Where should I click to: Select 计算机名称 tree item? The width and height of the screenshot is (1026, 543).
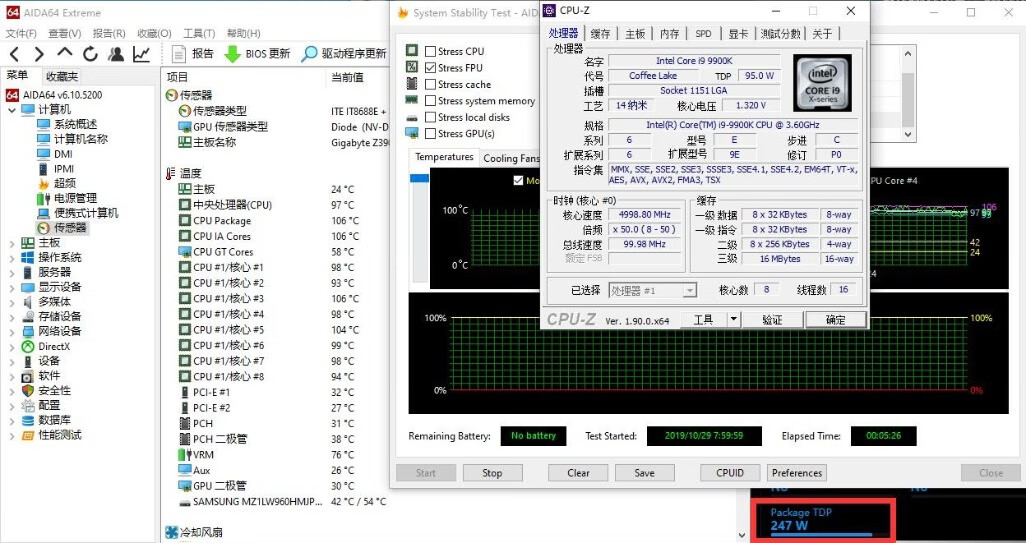72,139
